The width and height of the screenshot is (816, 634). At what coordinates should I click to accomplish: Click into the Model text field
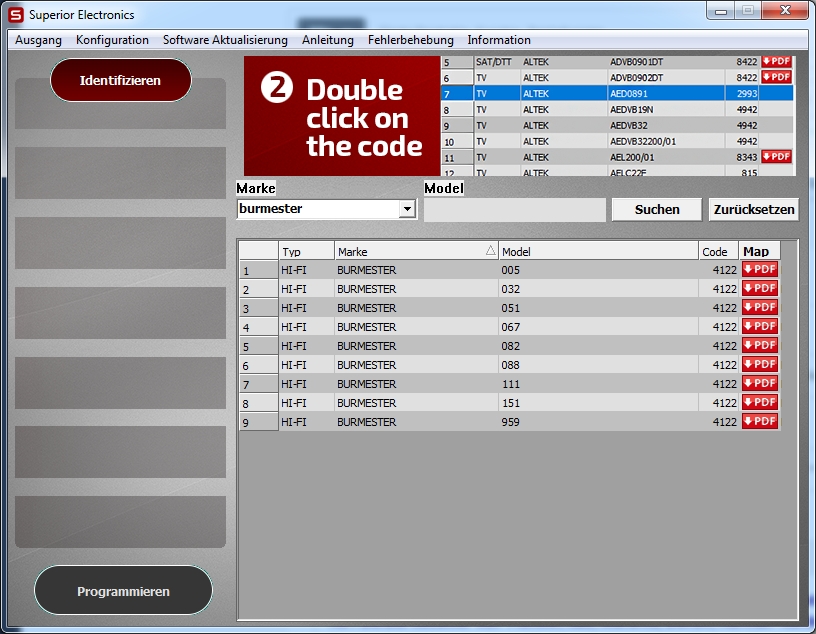514,210
